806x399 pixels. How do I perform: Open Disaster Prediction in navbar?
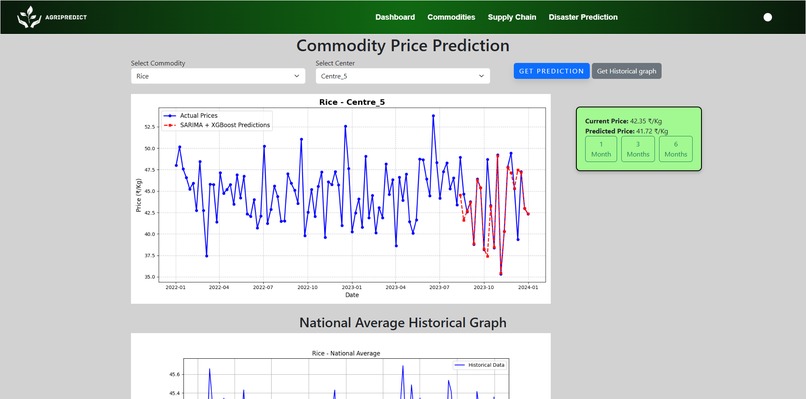tap(583, 17)
